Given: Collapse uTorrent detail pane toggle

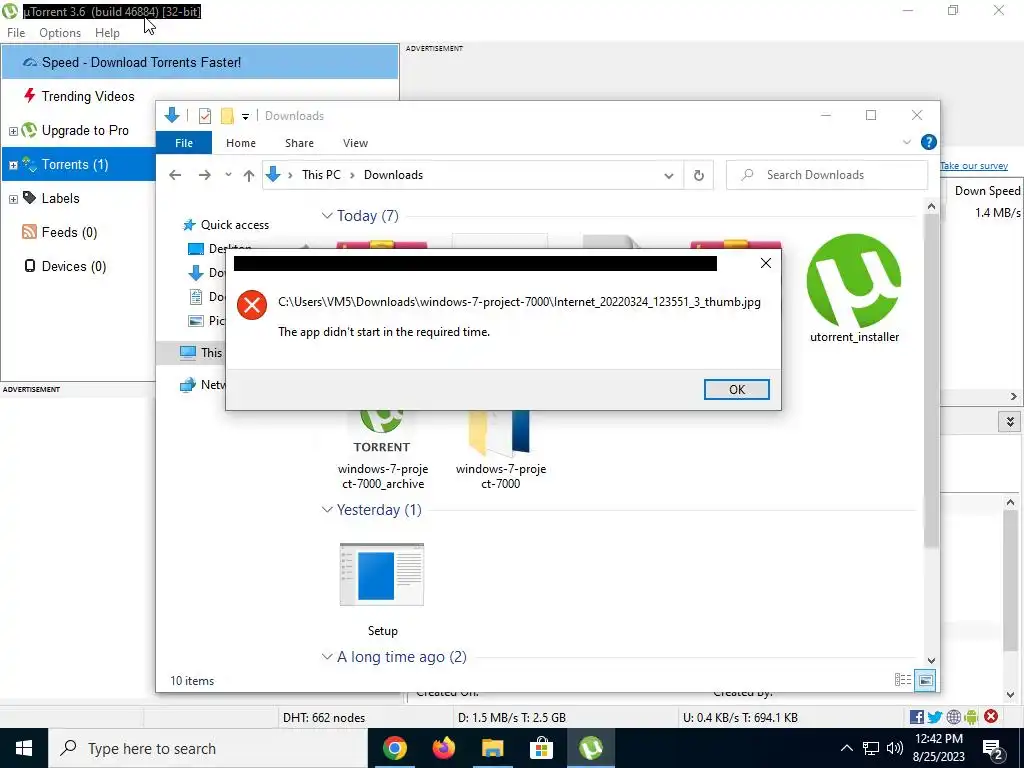Looking at the screenshot, I should click(1010, 422).
